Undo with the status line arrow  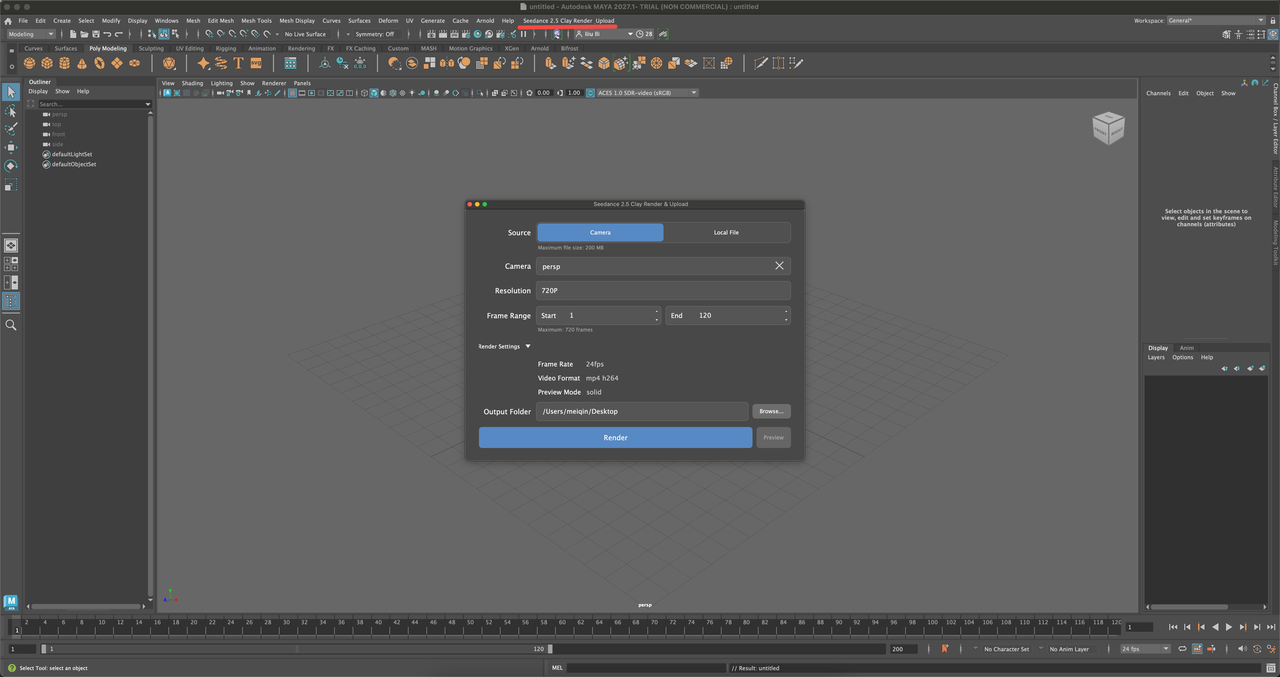coord(107,34)
